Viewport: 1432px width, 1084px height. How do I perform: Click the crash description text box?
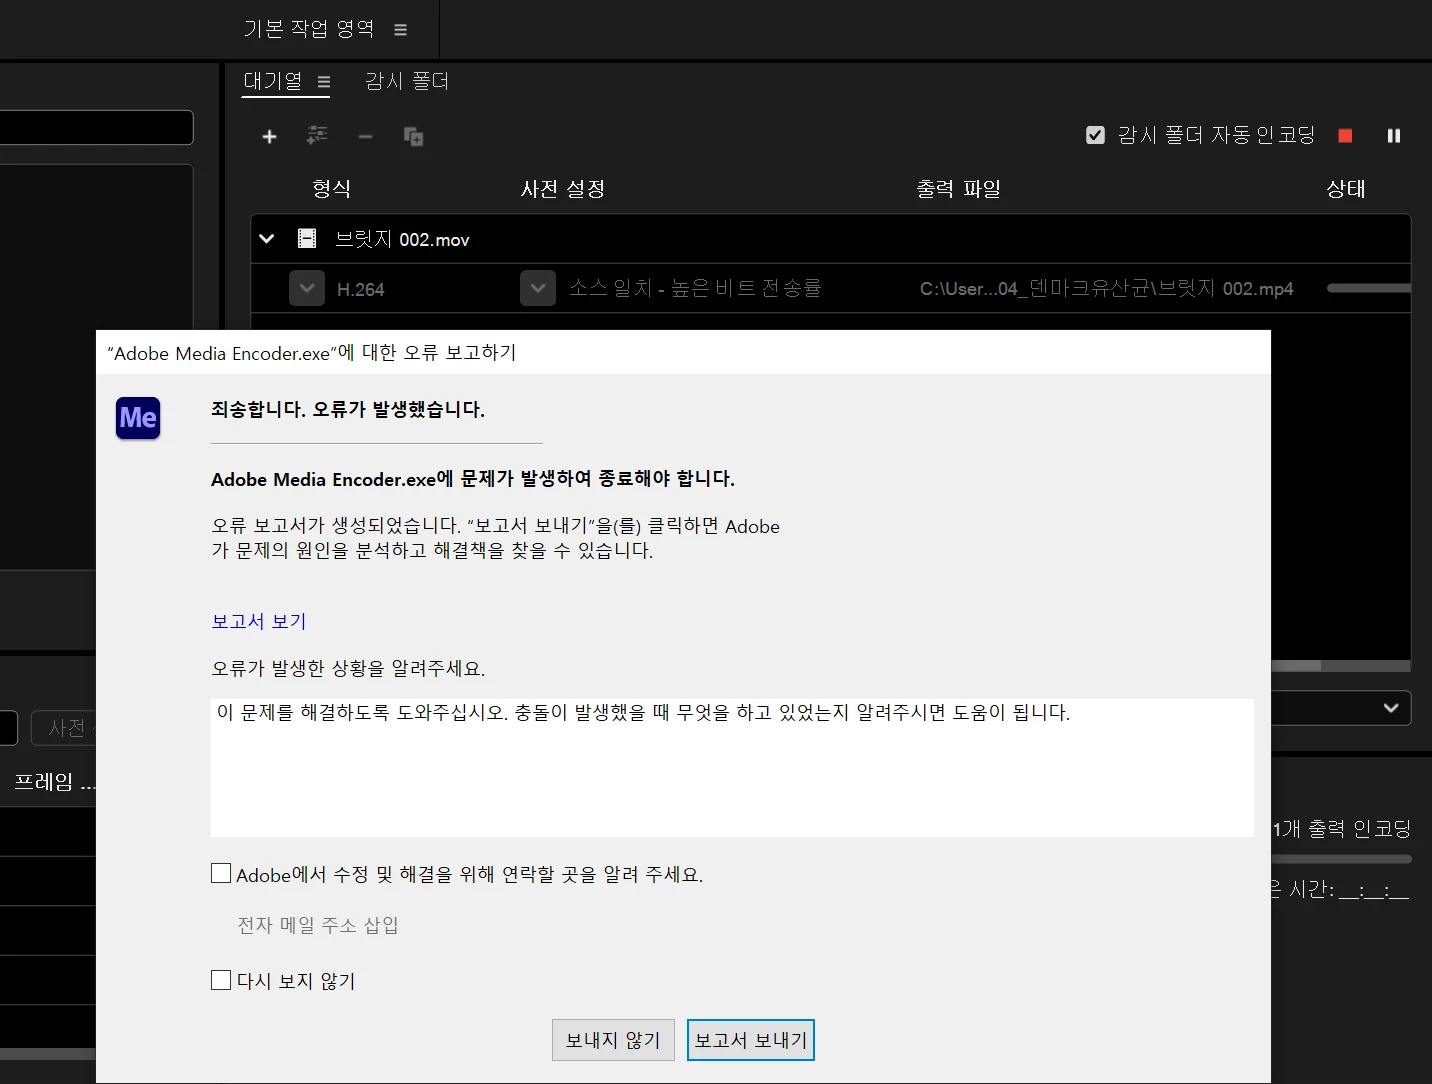coord(732,767)
